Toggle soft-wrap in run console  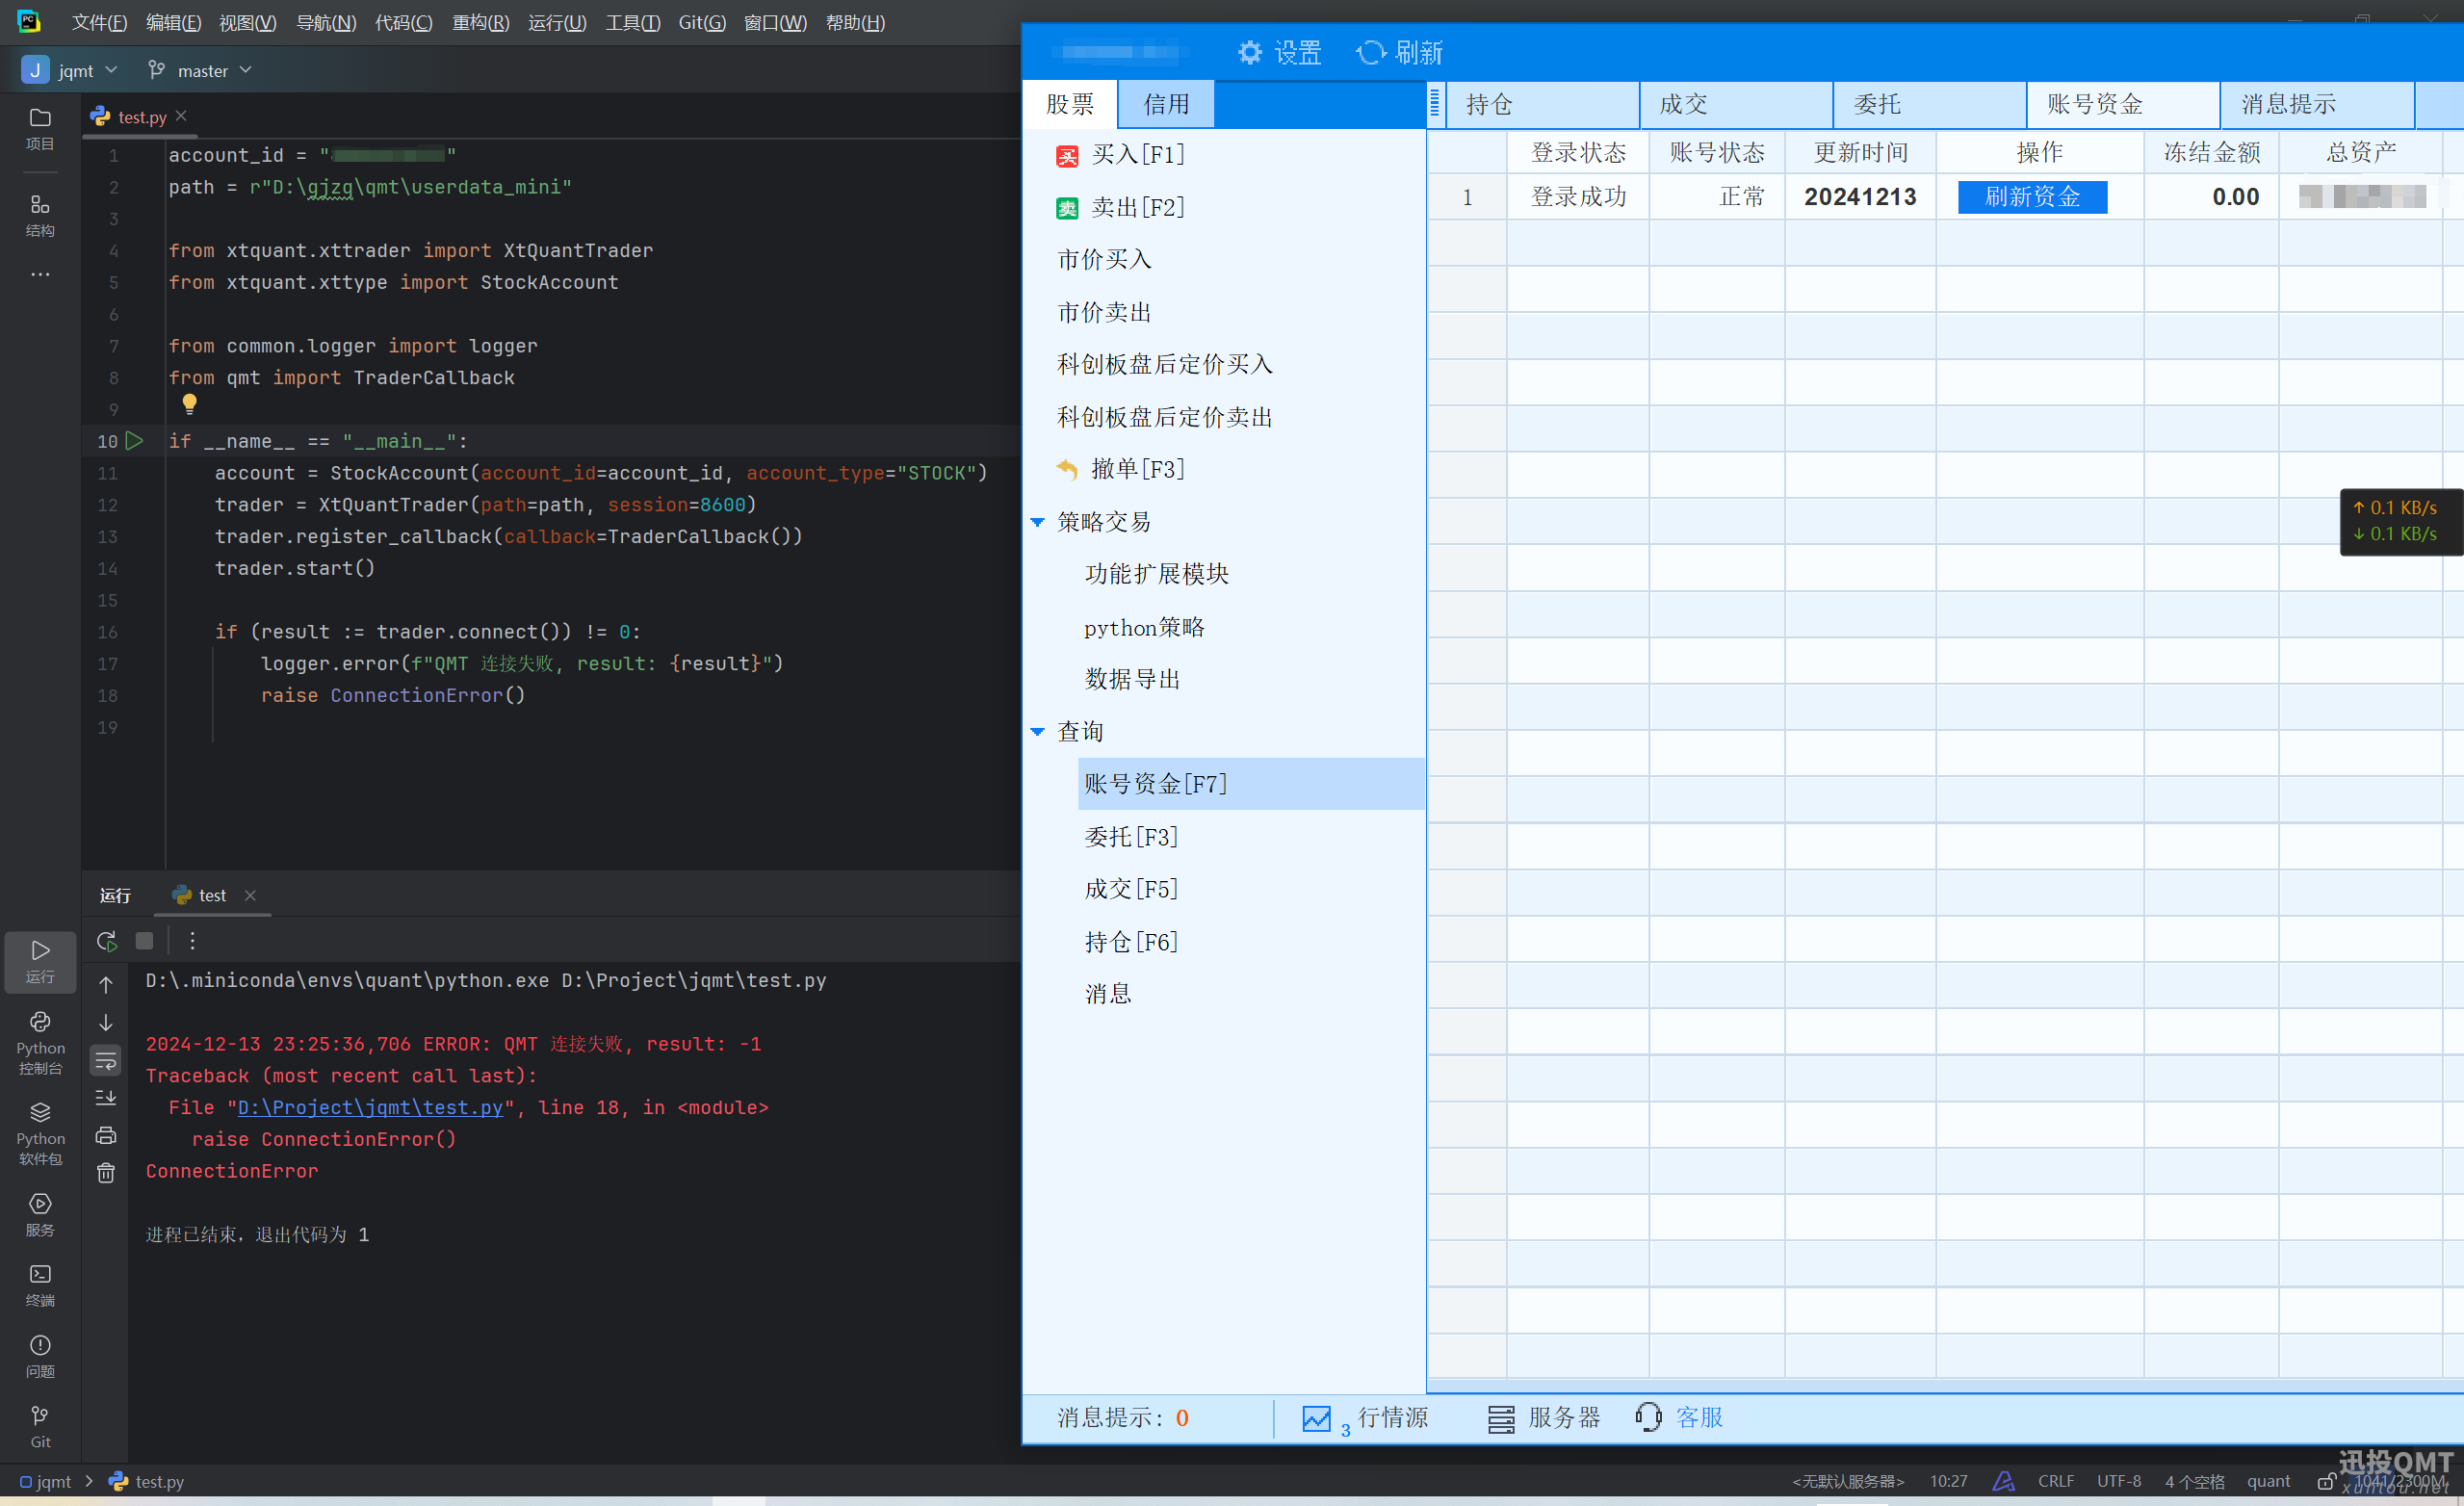pyautogui.click(x=106, y=1060)
